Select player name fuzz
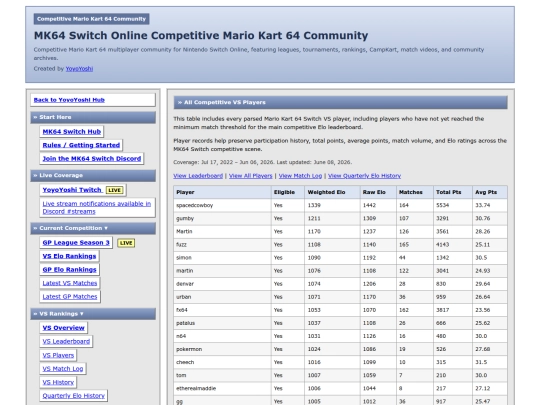This screenshot has width=540, height=405. tap(181, 245)
